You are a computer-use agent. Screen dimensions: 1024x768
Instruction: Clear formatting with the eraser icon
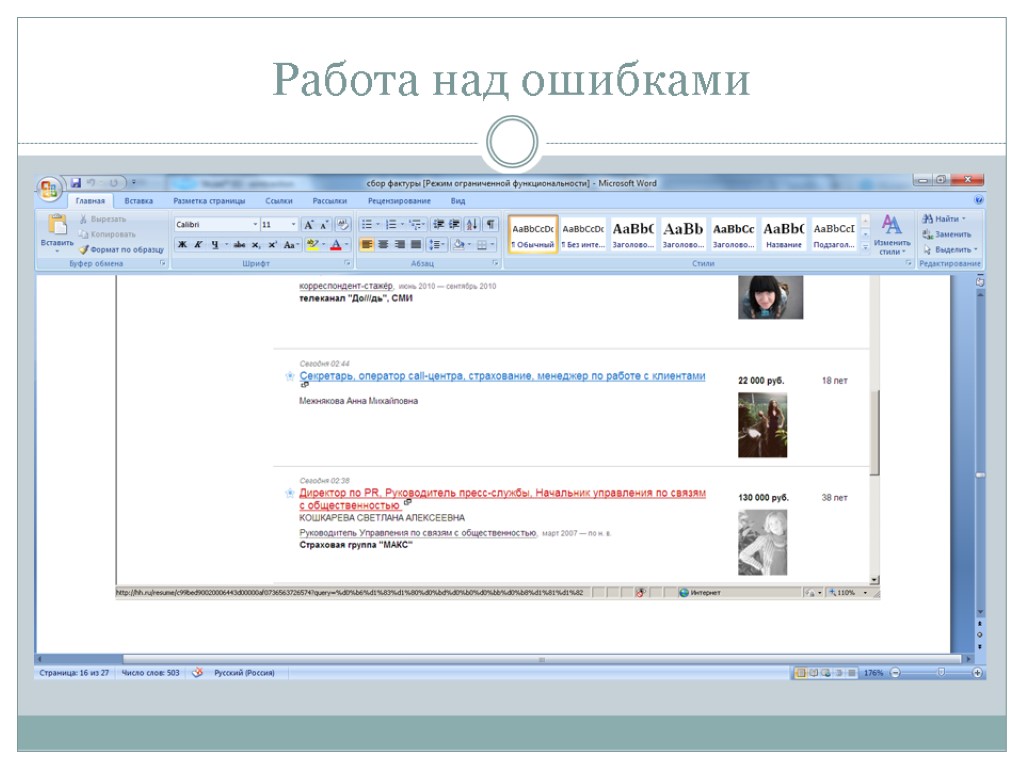point(342,225)
